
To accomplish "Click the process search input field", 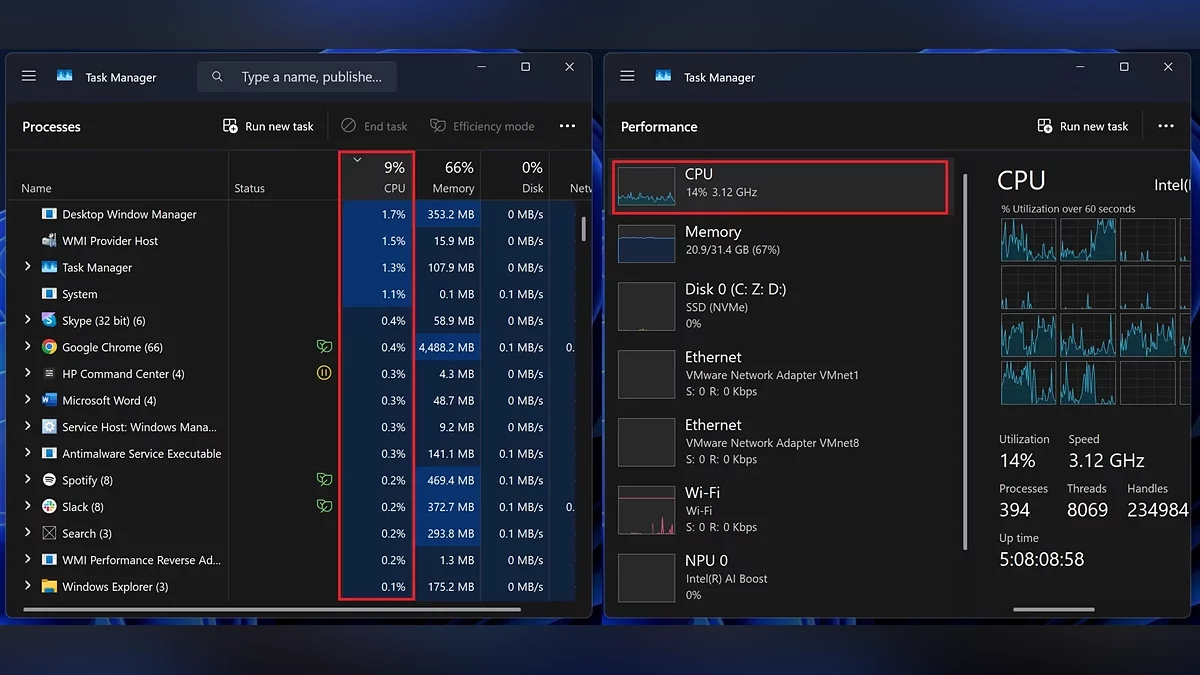I will pyautogui.click(x=297, y=77).
